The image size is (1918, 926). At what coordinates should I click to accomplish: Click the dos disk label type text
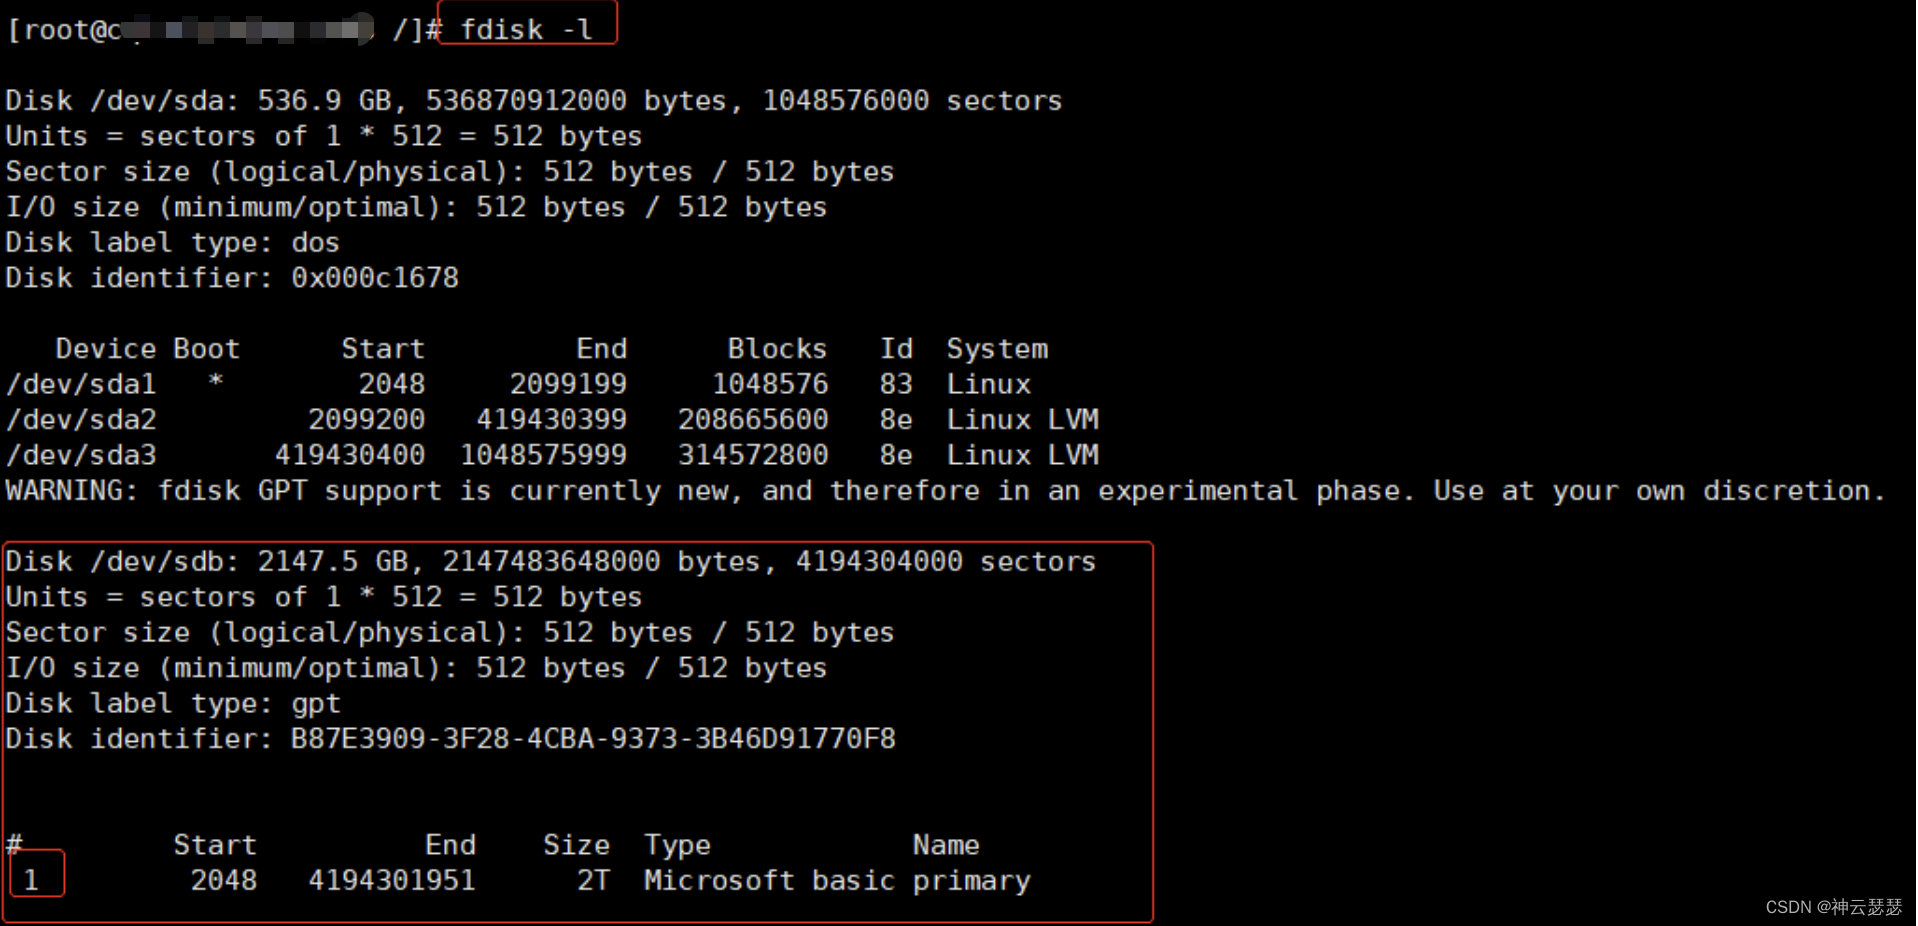coord(315,242)
